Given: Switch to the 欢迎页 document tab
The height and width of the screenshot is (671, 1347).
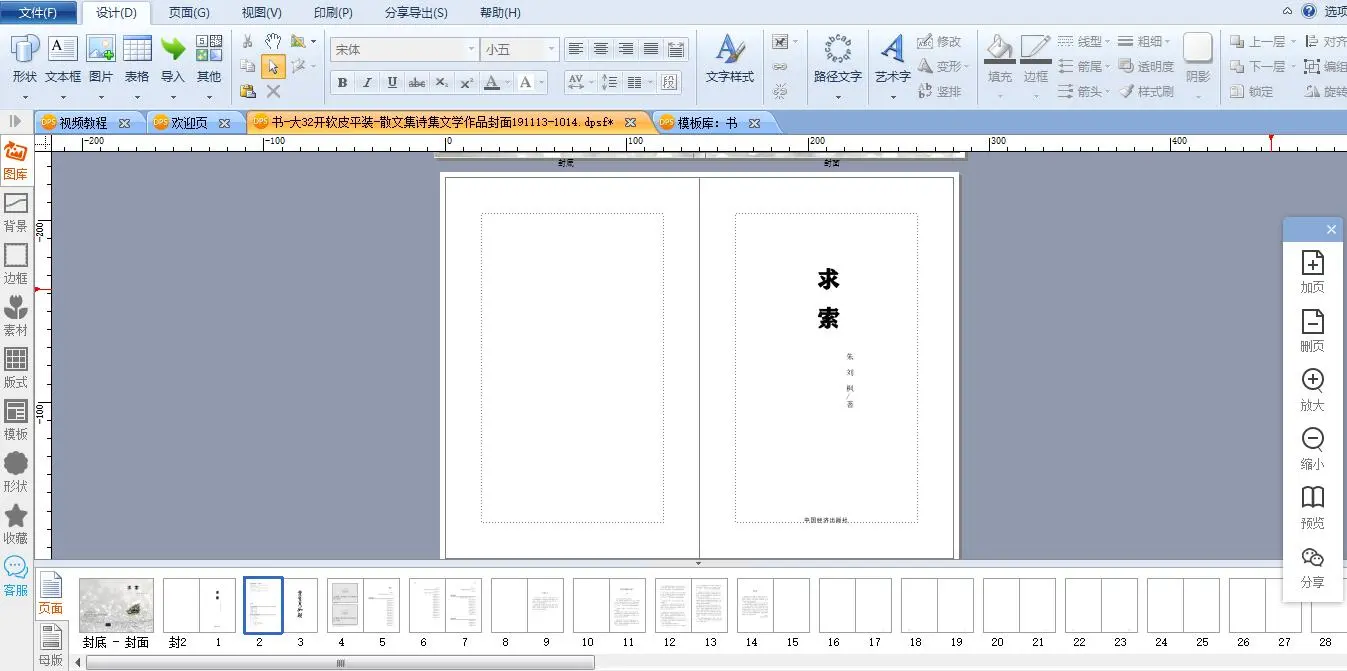Looking at the screenshot, I should coord(189,123).
